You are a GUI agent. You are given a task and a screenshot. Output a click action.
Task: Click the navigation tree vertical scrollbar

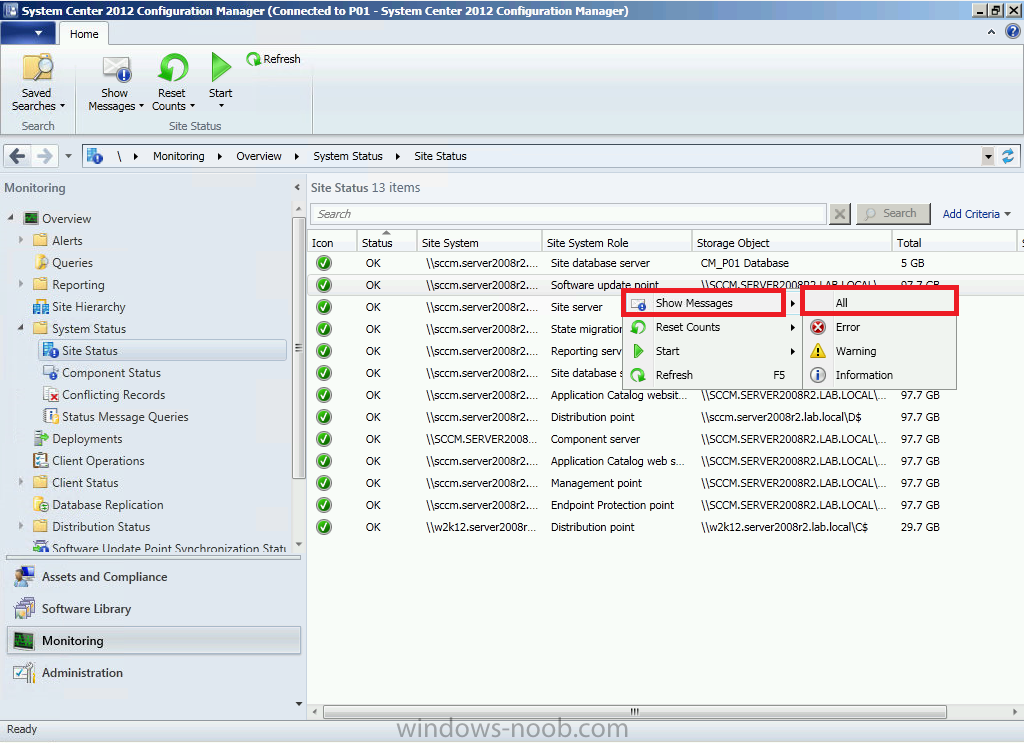(x=298, y=347)
